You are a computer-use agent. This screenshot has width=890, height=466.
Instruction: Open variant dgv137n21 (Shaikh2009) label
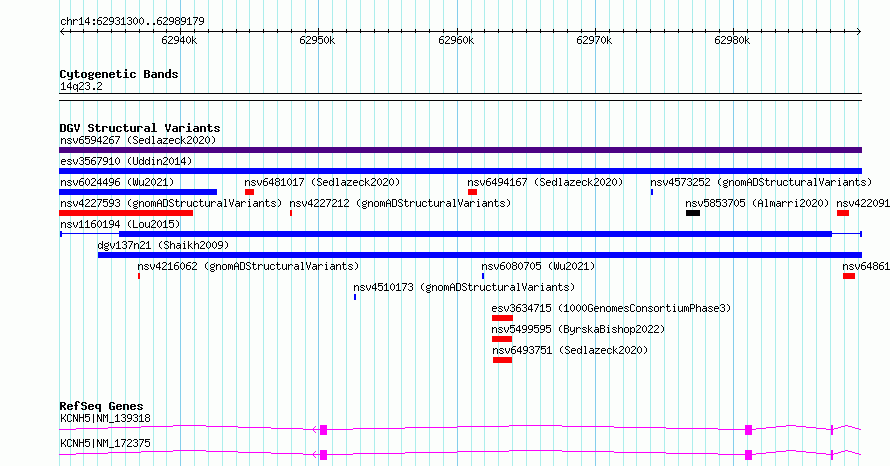pos(163,245)
